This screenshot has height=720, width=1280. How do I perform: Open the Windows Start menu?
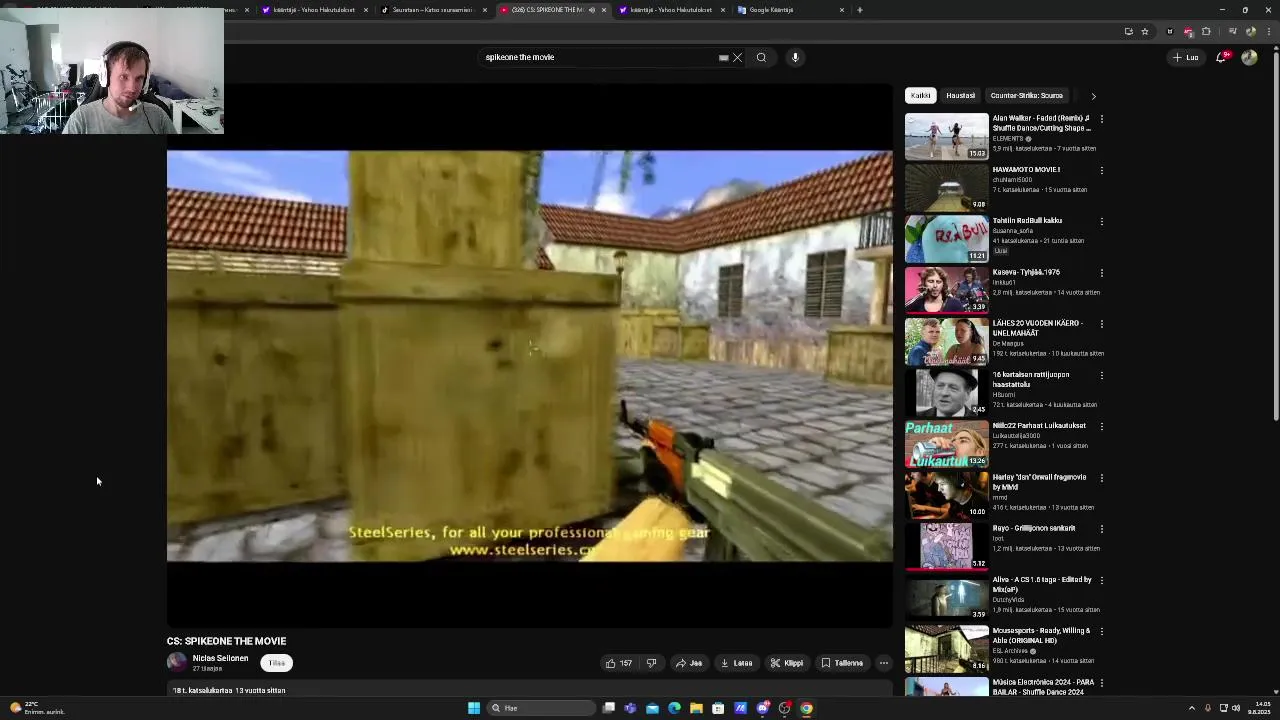coord(474,708)
